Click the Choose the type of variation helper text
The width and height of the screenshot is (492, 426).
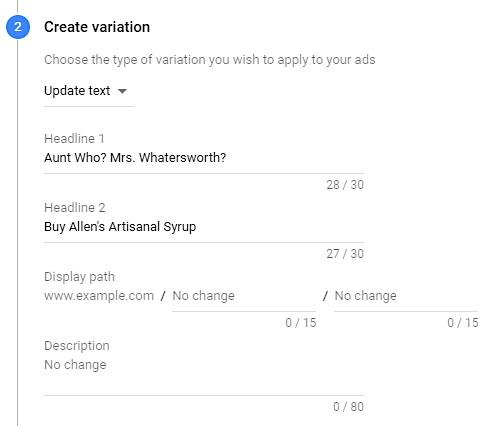pyautogui.click(x=210, y=60)
